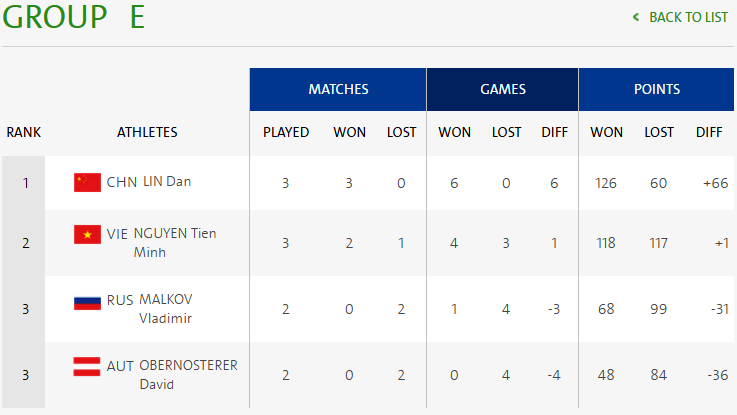Image resolution: width=737 pixels, height=415 pixels.
Task: Click the back arrow chevron icon
Action: (x=636, y=17)
